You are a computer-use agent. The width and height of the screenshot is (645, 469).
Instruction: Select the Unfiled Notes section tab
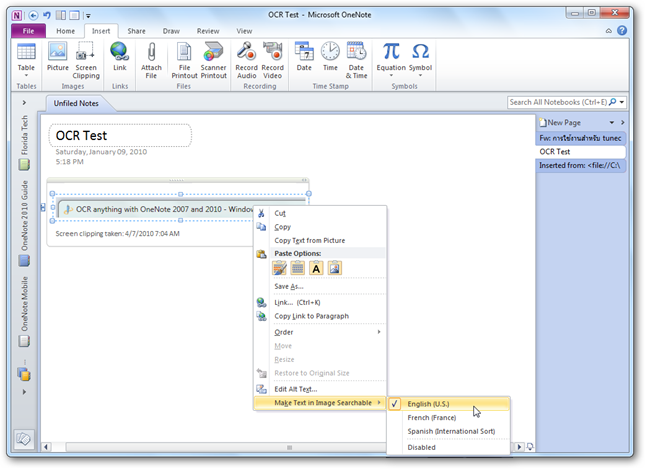(76, 103)
